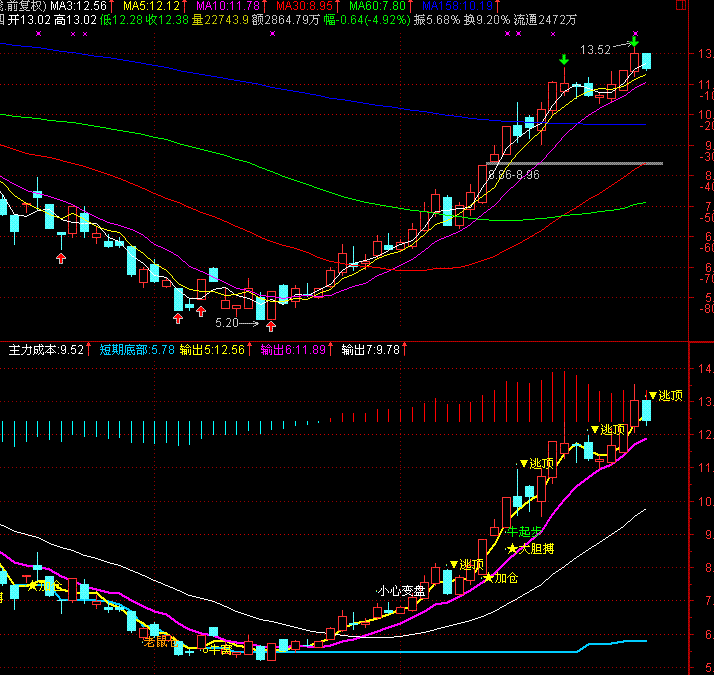
Task: Select the 输出5:12.56 output label
Action: tap(213, 350)
